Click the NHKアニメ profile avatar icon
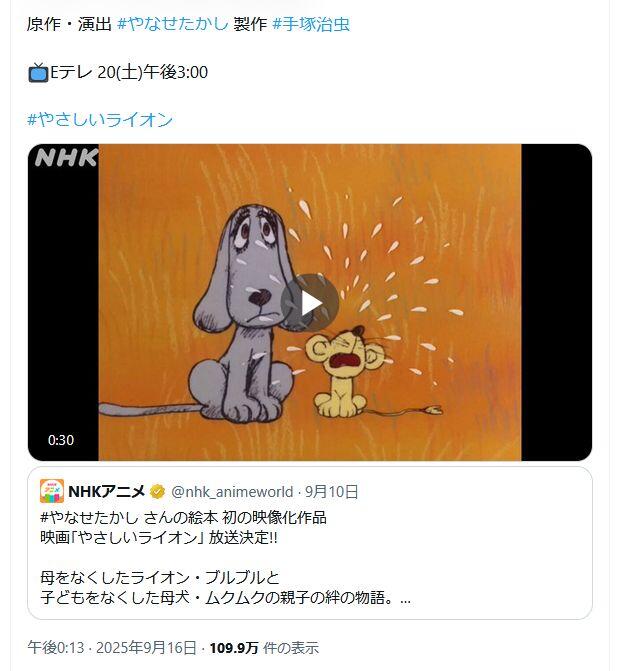The height and width of the screenshot is (671, 634). tap(52, 491)
